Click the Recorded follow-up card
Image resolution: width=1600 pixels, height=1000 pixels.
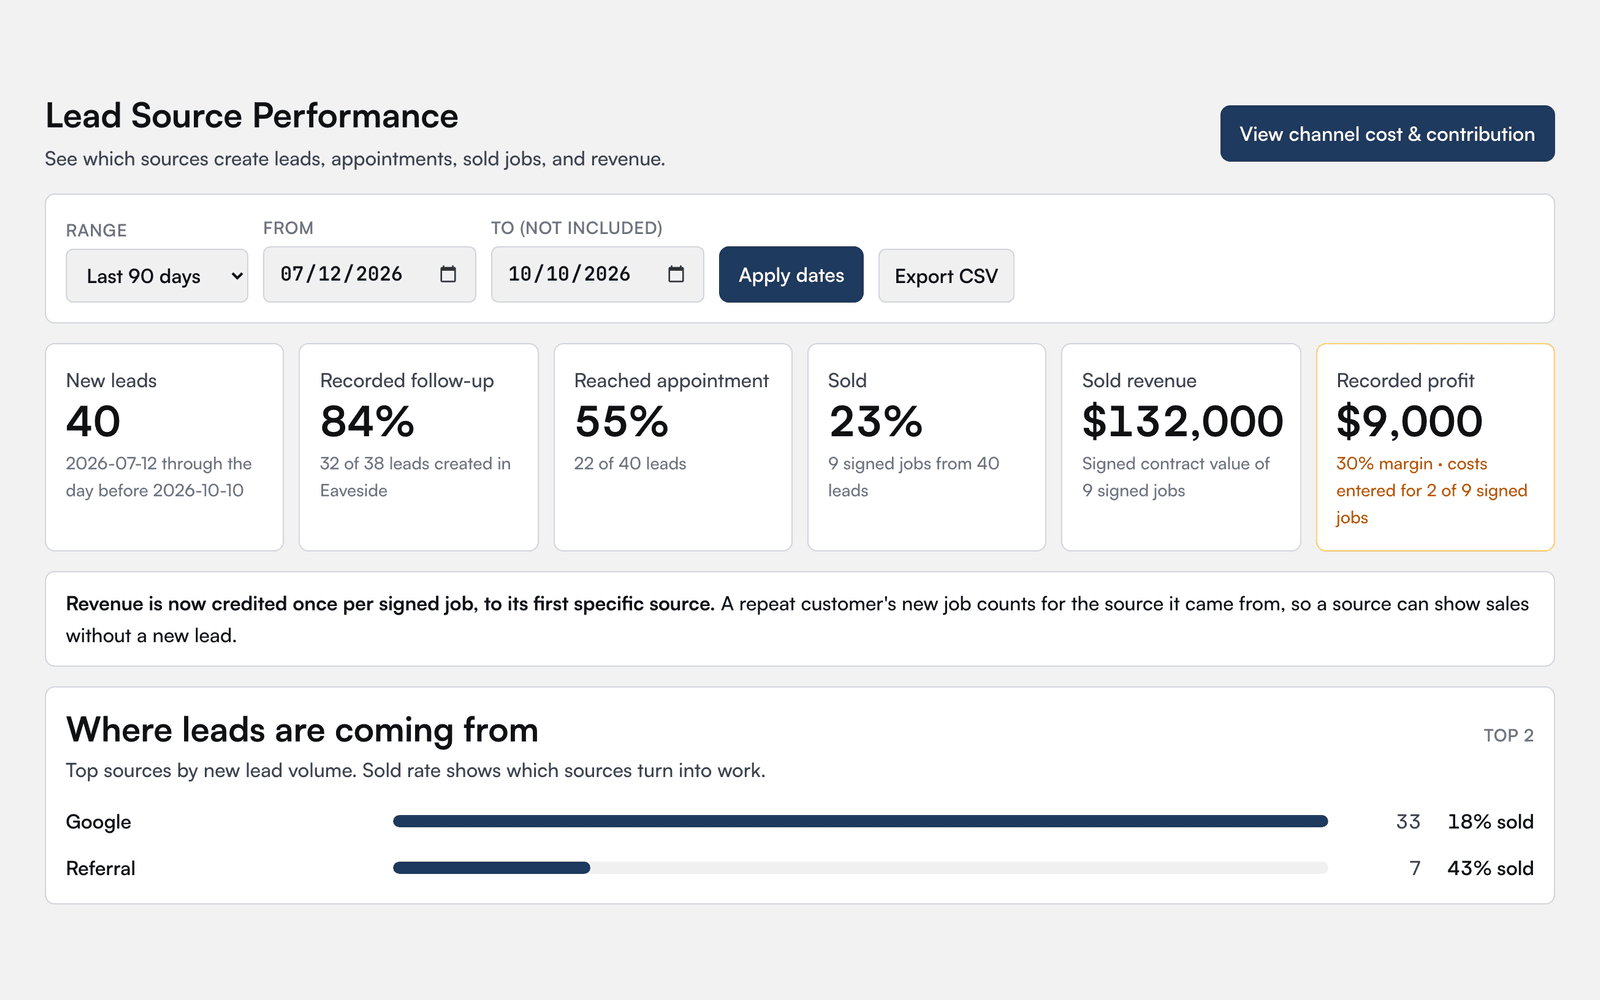[418, 447]
